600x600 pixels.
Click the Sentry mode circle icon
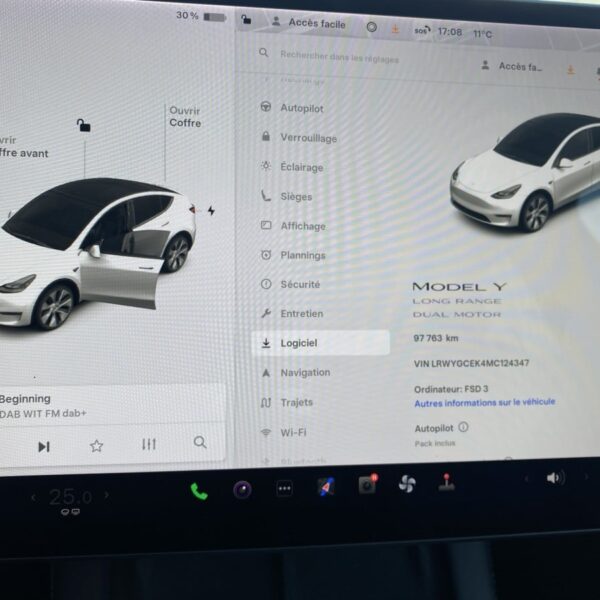pyautogui.click(x=372, y=27)
